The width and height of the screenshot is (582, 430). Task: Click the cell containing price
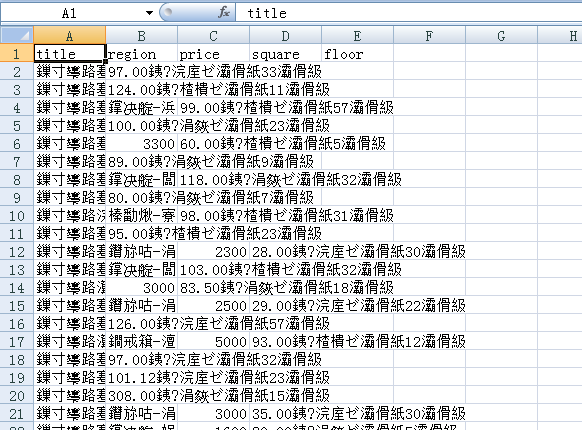coord(213,54)
